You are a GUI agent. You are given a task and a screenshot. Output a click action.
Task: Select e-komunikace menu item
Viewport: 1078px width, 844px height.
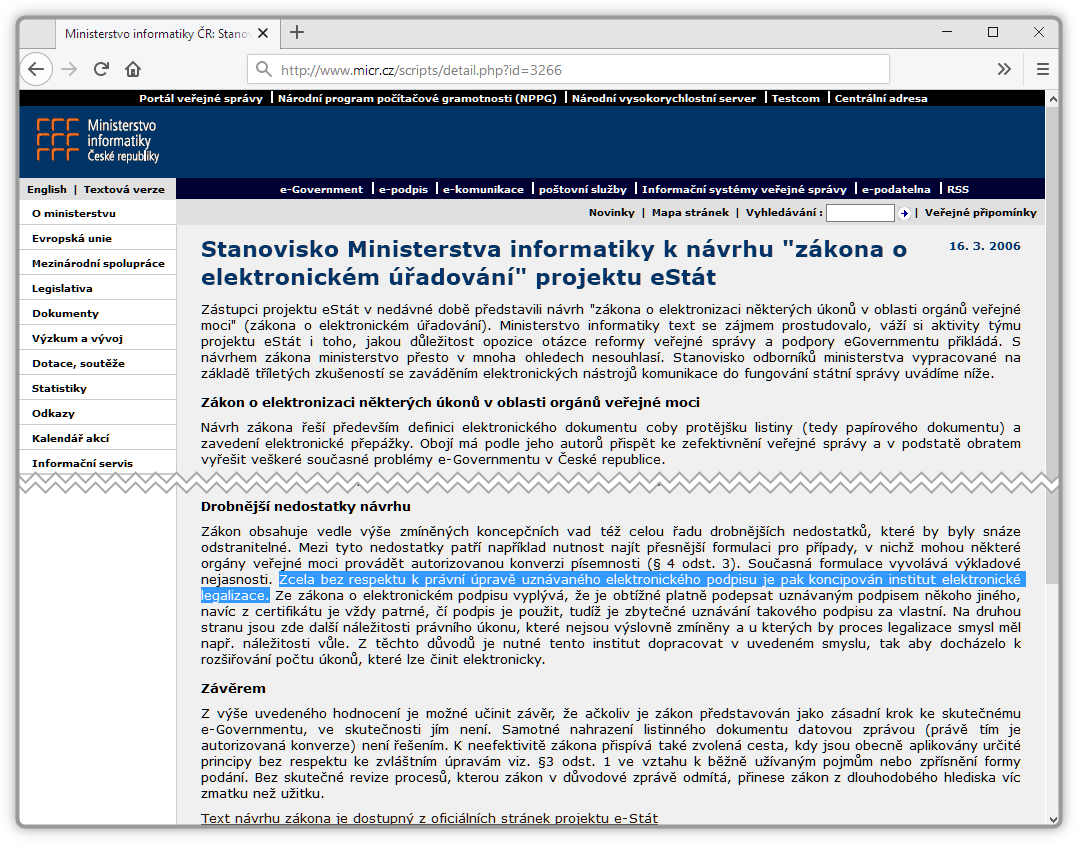483,189
